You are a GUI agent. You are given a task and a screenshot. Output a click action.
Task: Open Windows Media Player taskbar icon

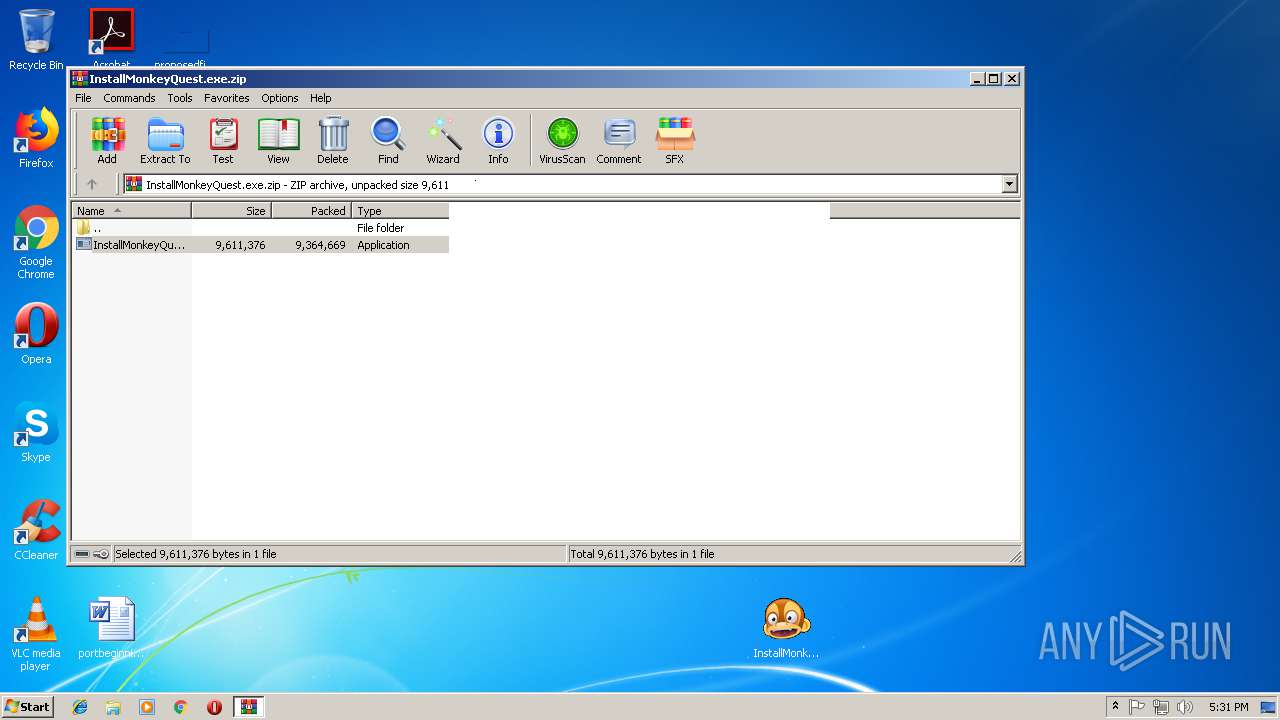(147, 707)
